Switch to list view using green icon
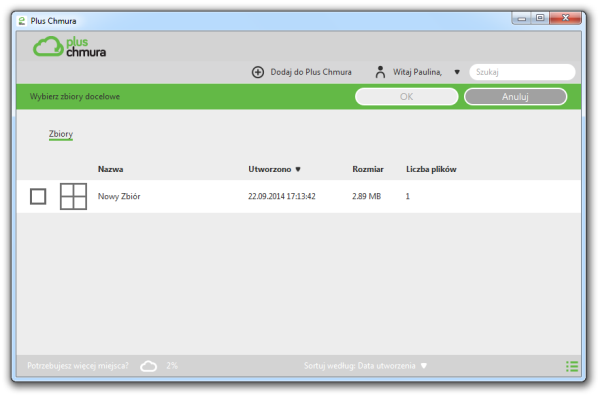Viewport: 598px width, 395px height. click(x=572, y=366)
